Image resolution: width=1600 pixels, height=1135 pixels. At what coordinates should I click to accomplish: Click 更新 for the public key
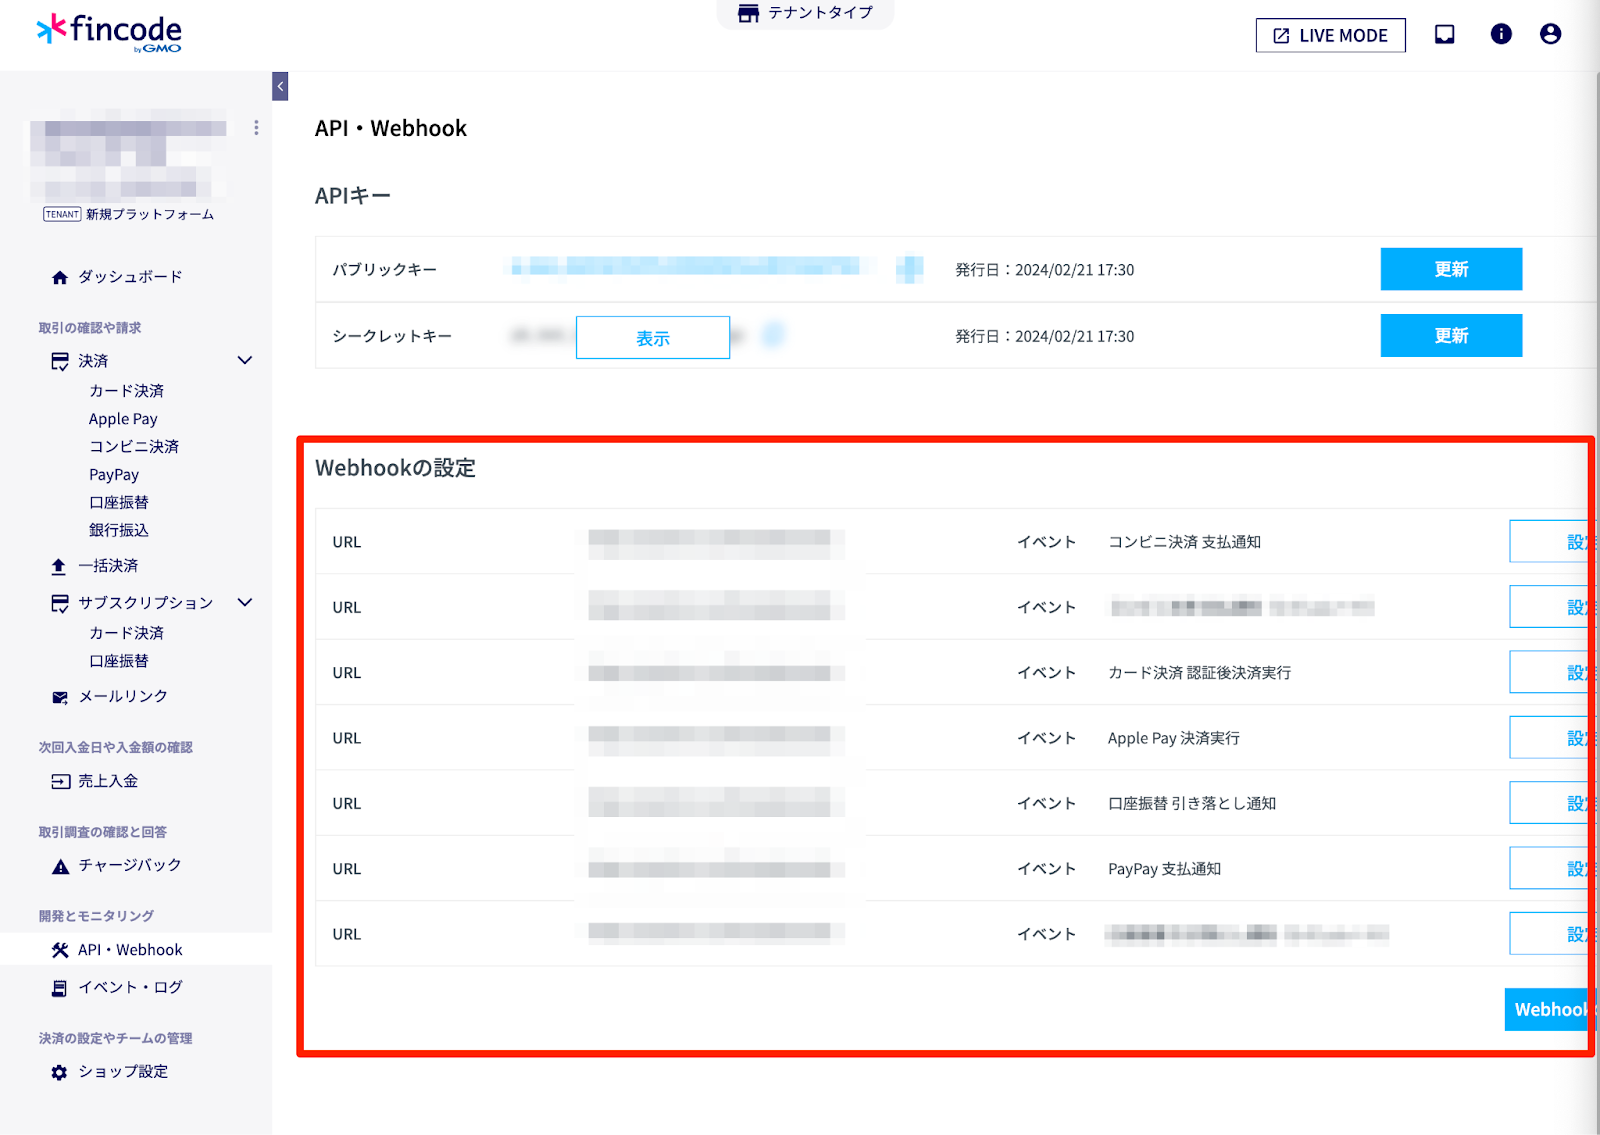tap(1450, 269)
